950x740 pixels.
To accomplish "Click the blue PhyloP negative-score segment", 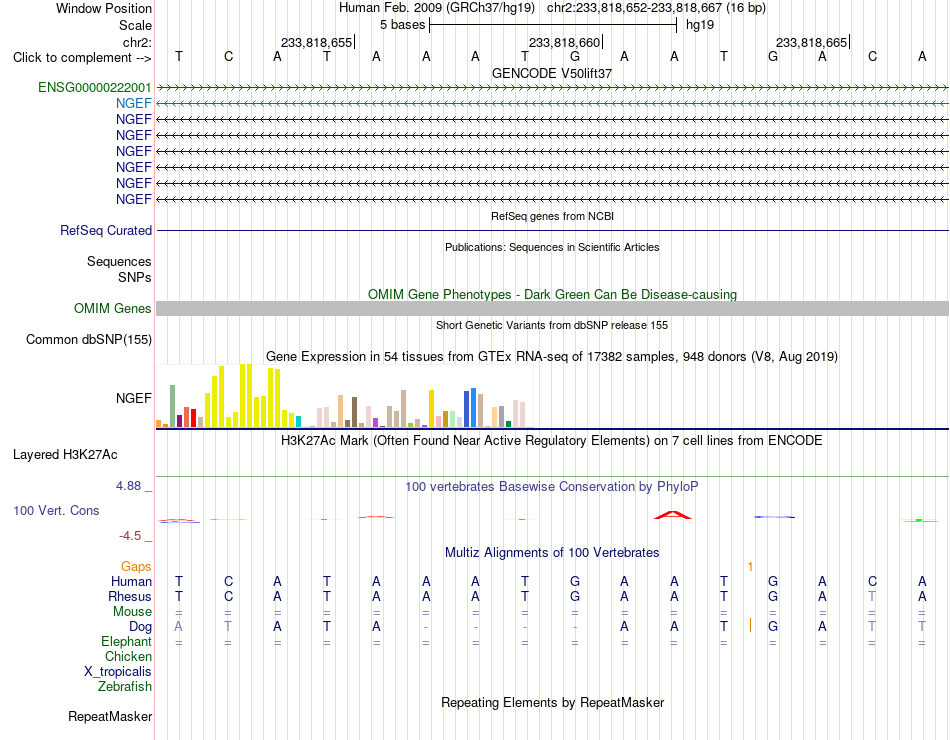I will [774, 517].
